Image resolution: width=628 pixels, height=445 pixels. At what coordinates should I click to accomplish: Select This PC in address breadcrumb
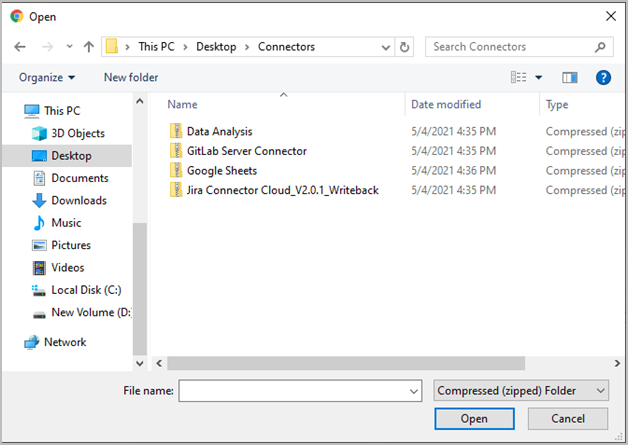(x=157, y=46)
